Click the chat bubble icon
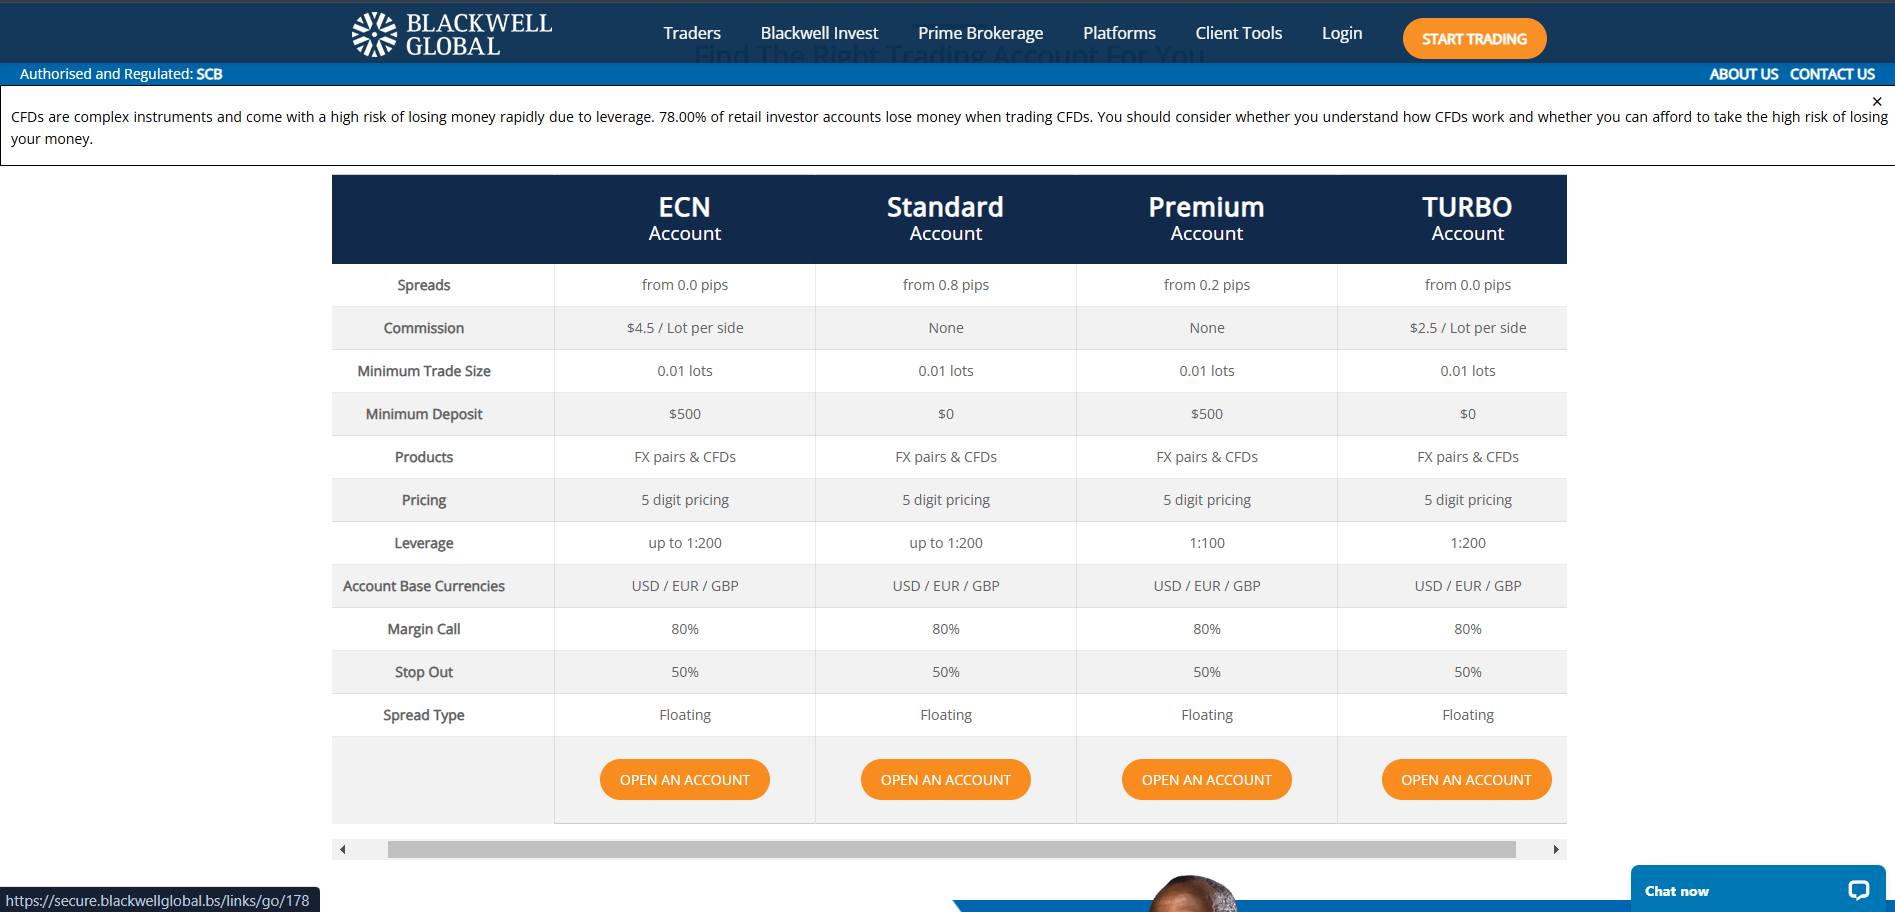Viewport: 1895px width, 912px height. (1858, 890)
